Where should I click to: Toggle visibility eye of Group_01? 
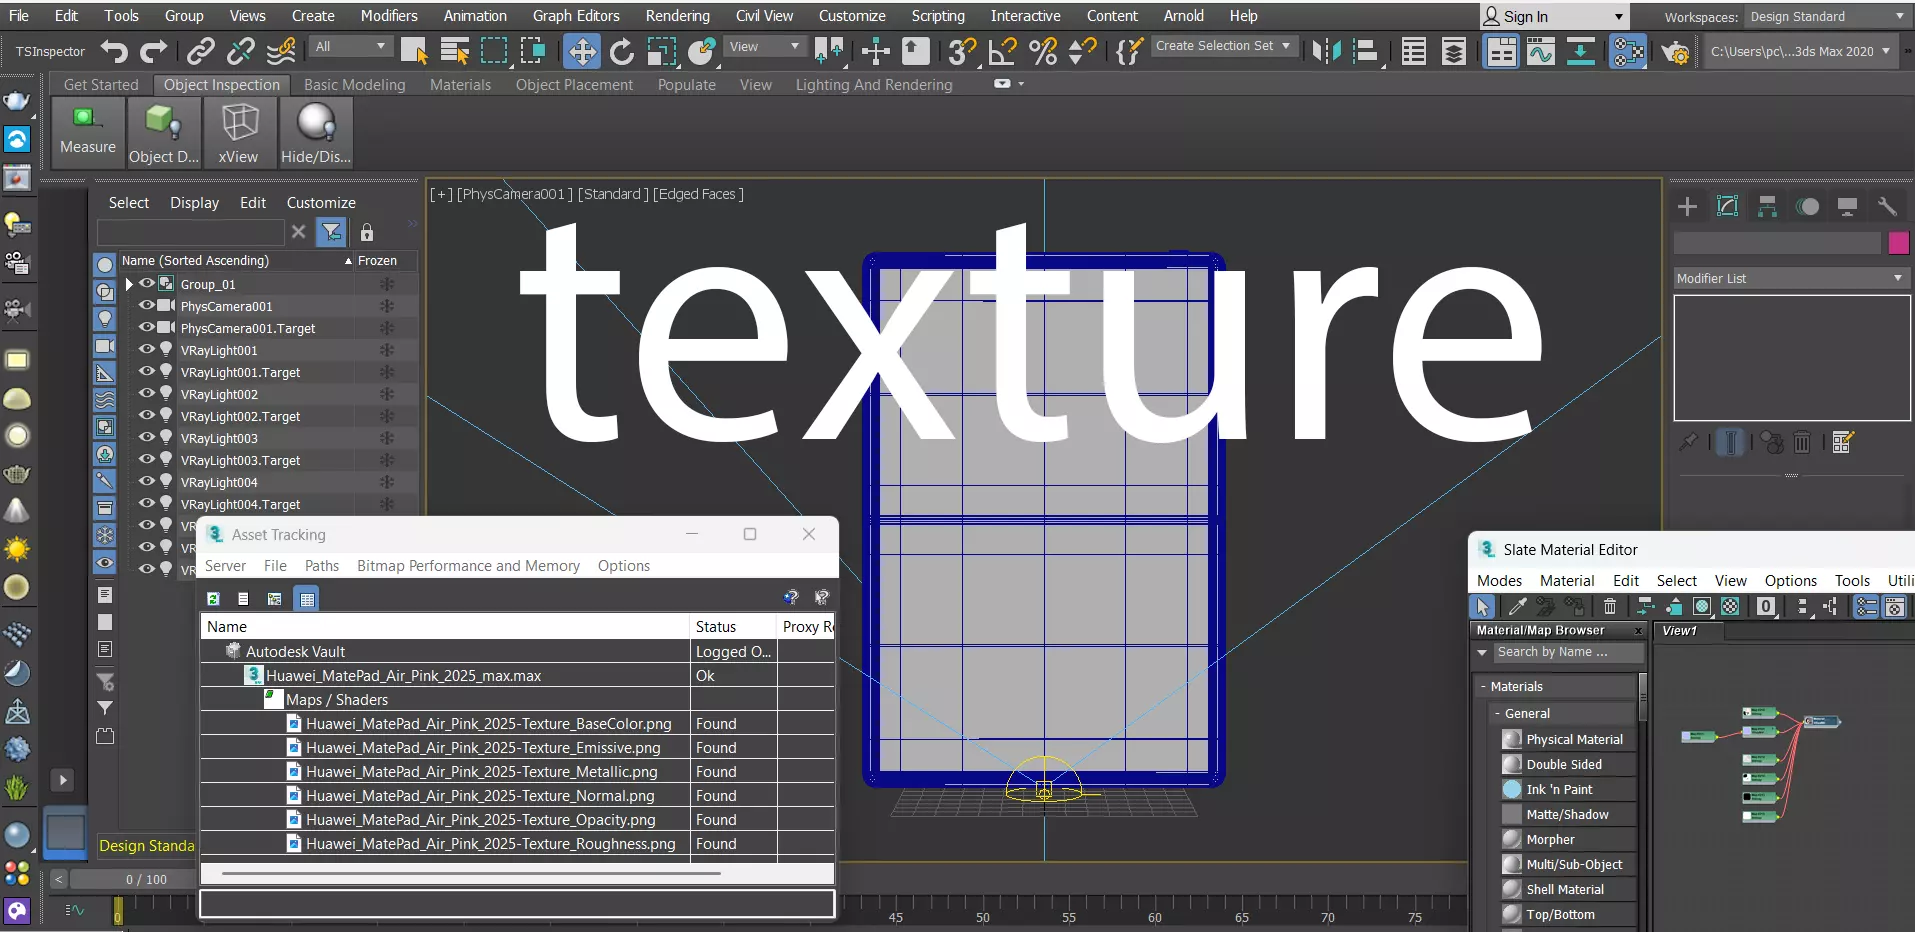(x=147, y=284)
